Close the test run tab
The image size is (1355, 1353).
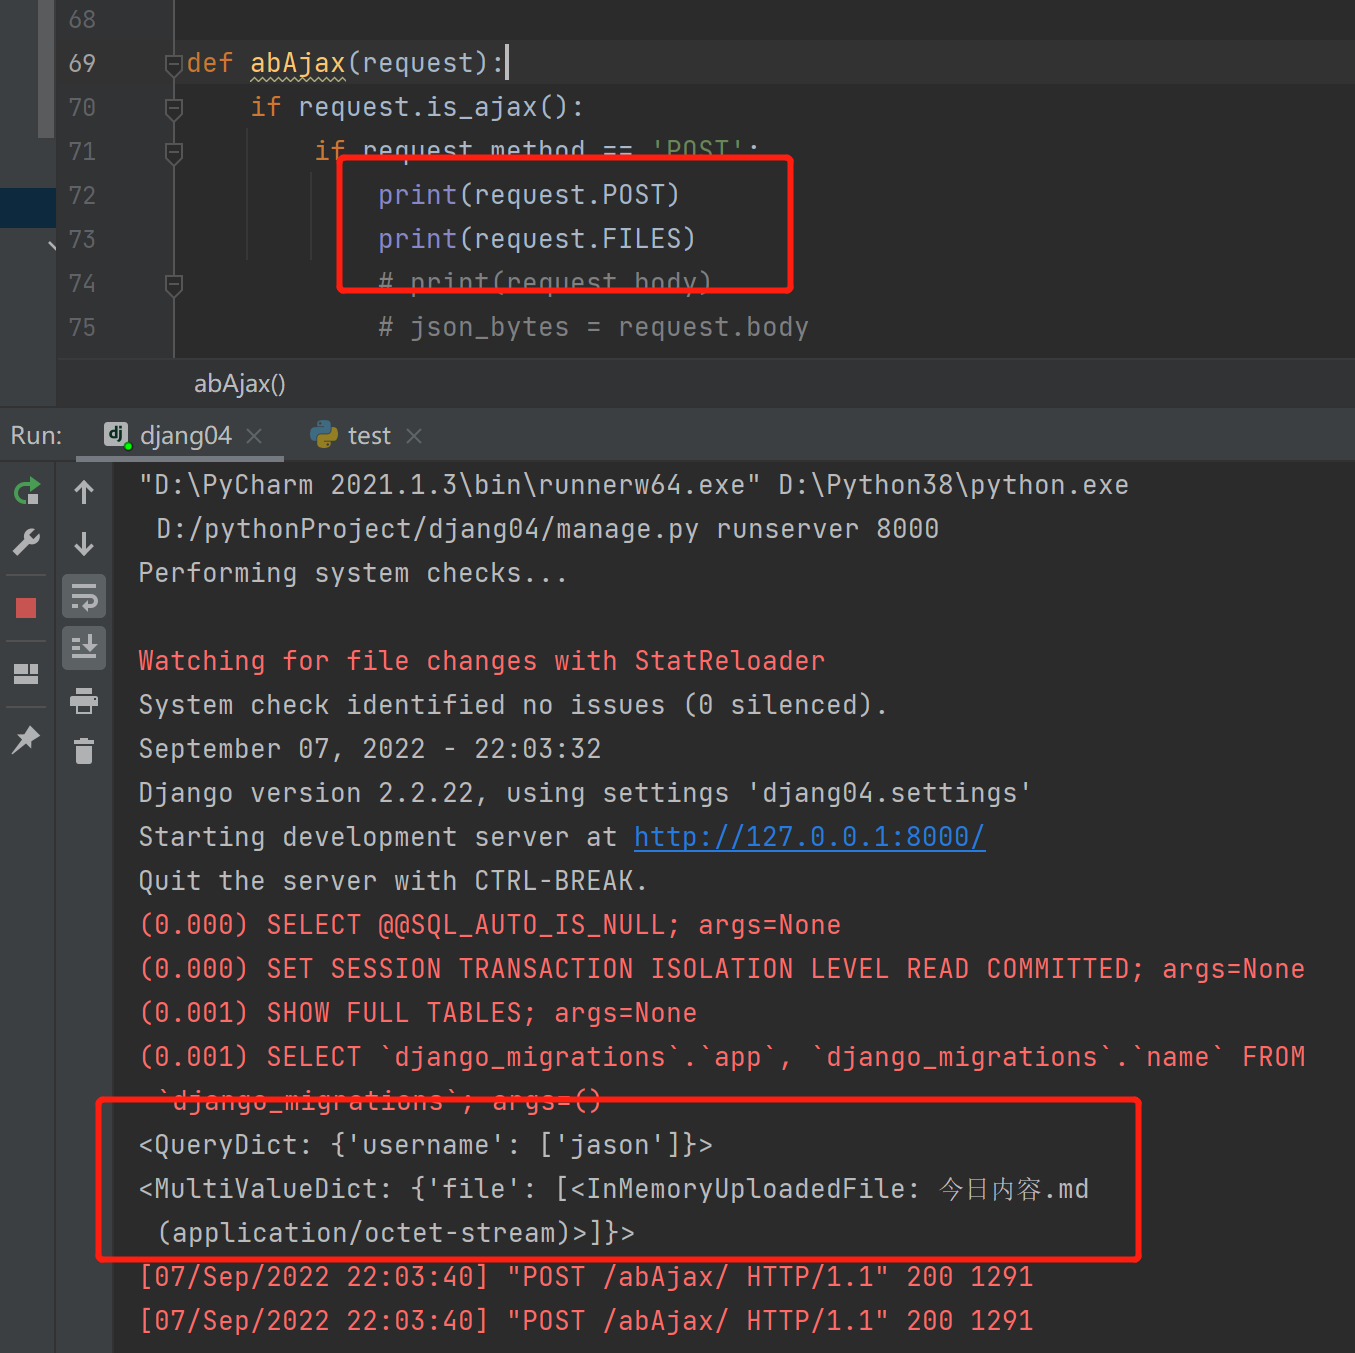coord(414,436)
